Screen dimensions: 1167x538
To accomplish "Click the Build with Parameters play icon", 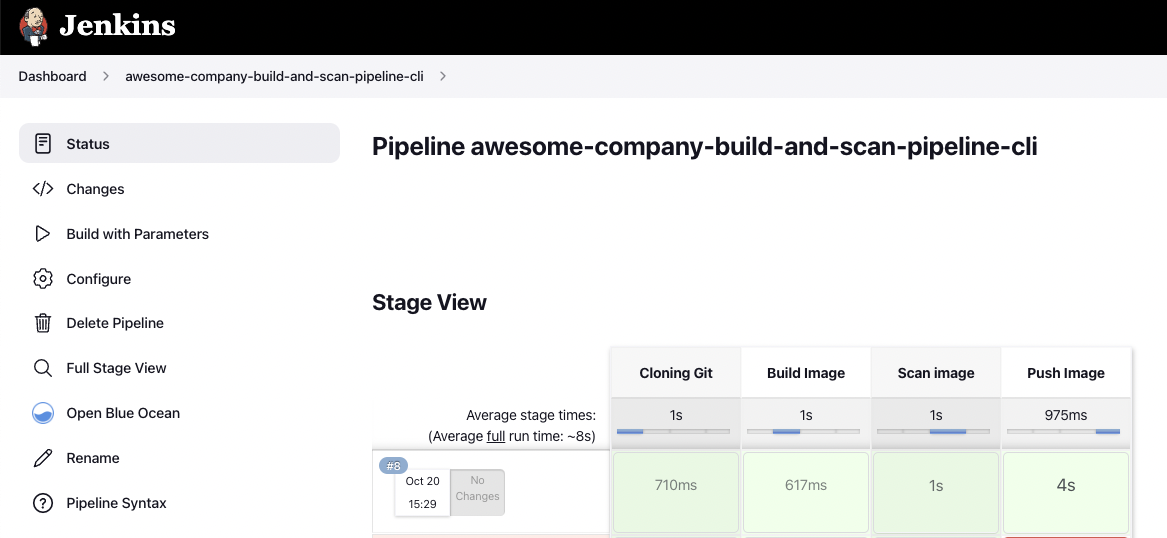I will [43, 234].
